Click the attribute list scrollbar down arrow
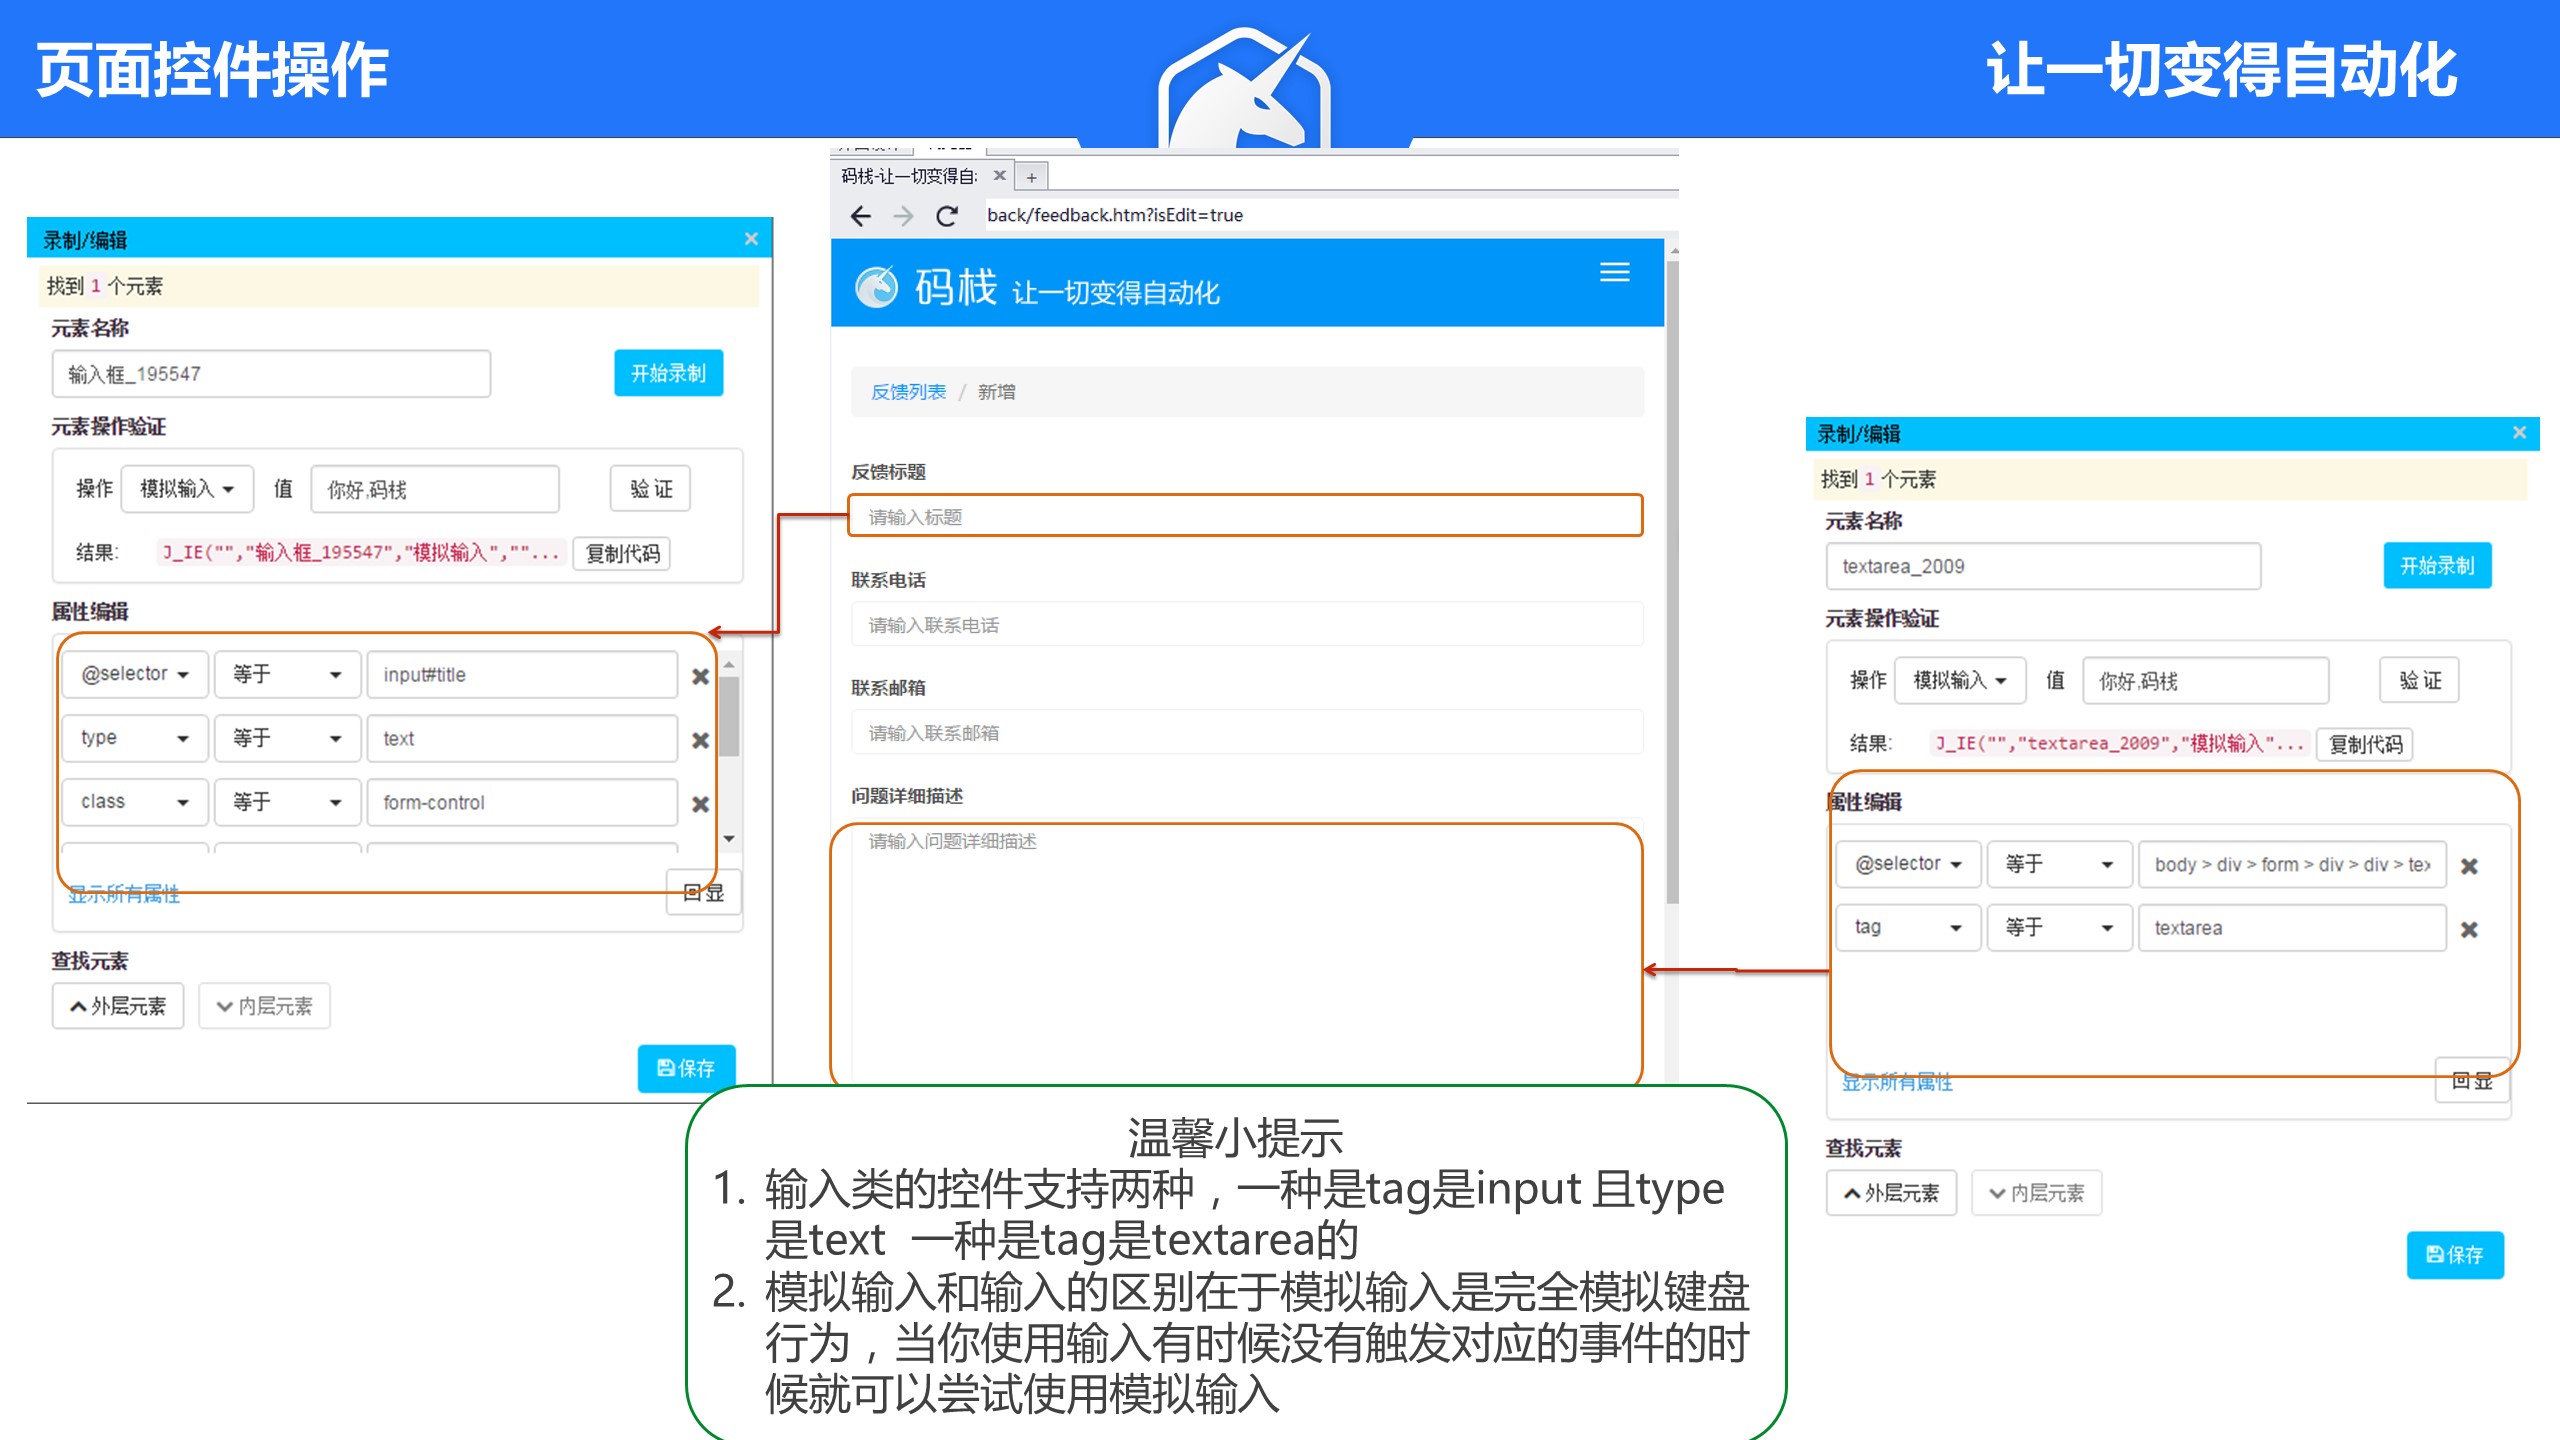Screen dimensions: 2560x1440 click(730, 839)
